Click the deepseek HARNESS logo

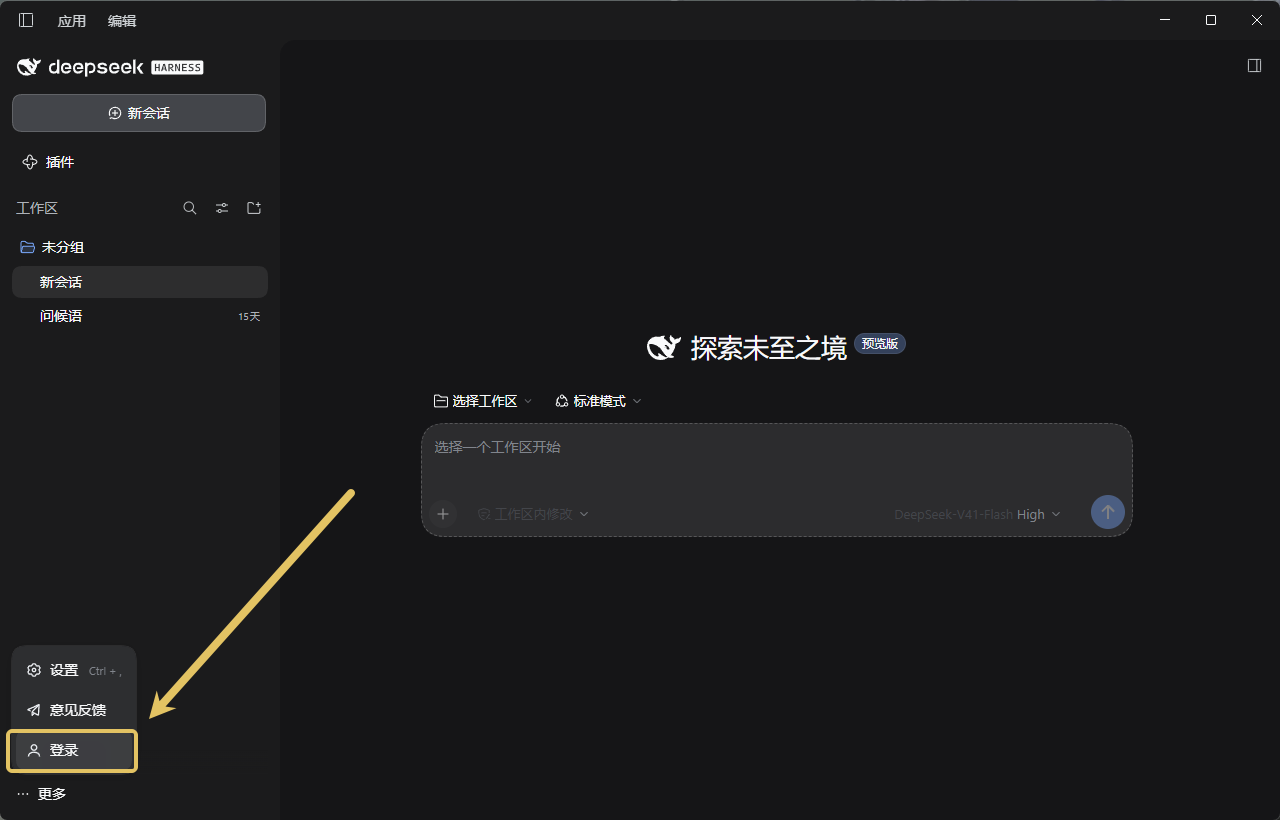(110, 67)
